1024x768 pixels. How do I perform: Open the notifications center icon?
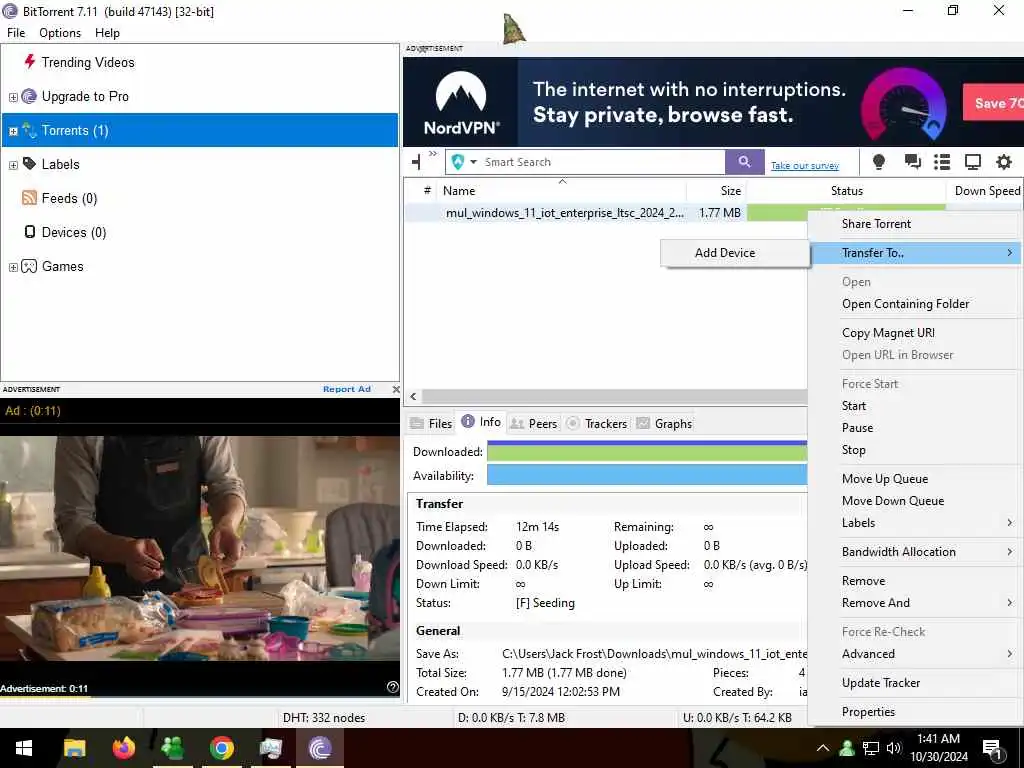(992, 749)
